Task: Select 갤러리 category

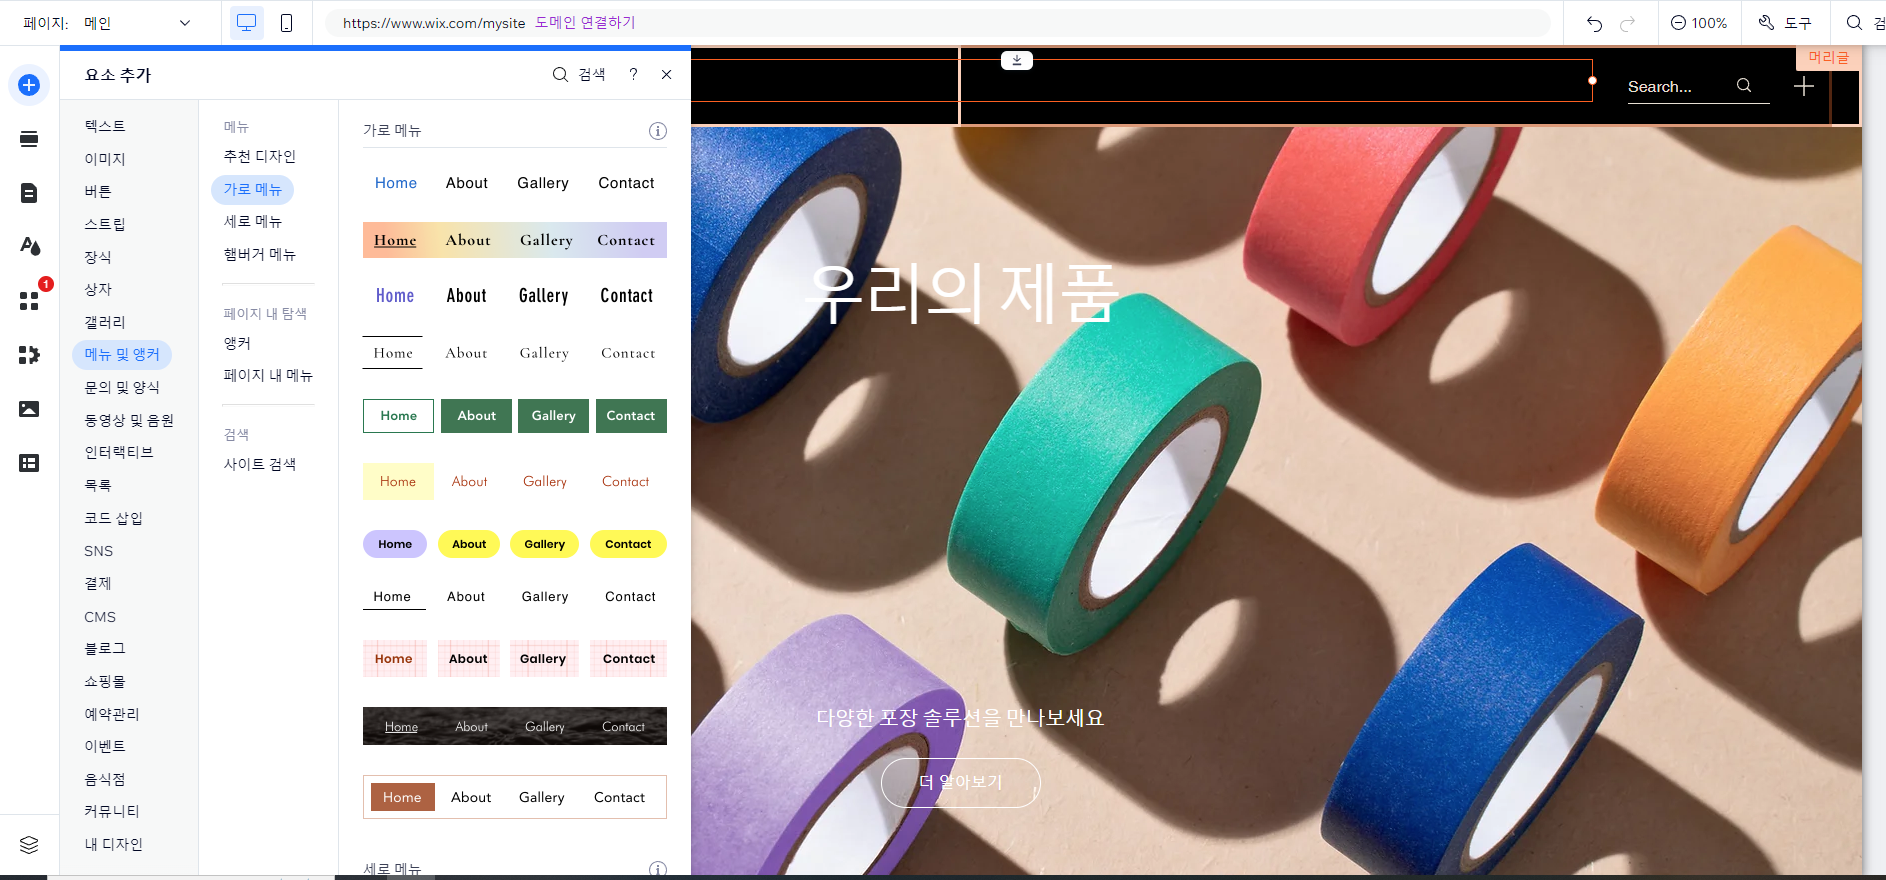Action: point(105,322)
